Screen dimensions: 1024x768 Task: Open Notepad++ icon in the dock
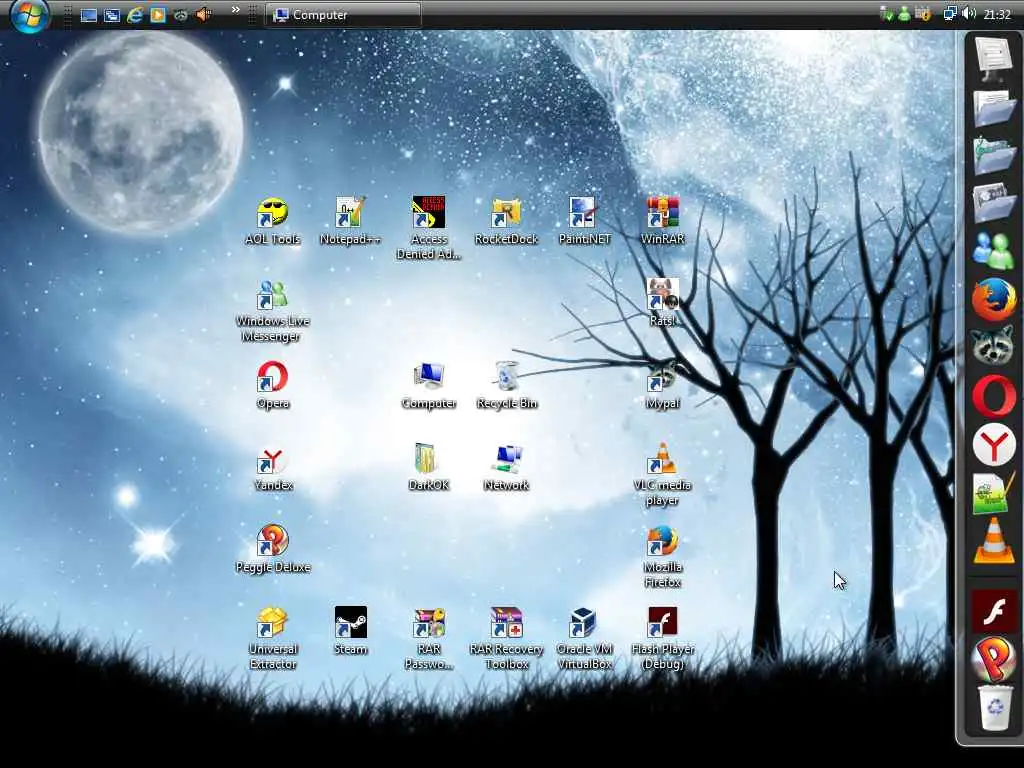[x=994, y=494]
